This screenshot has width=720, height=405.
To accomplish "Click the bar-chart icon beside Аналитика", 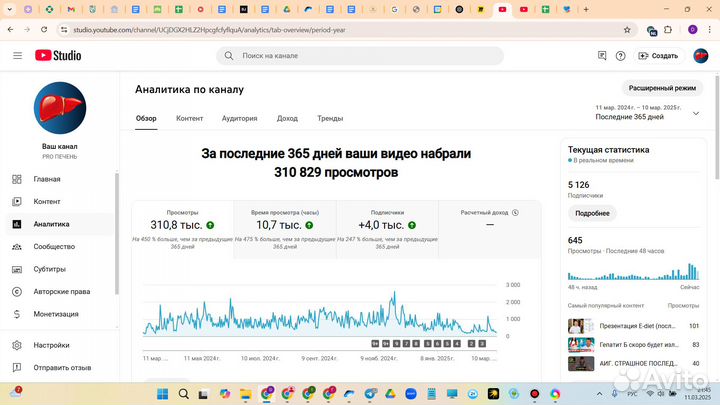I will tap(17, 224).
